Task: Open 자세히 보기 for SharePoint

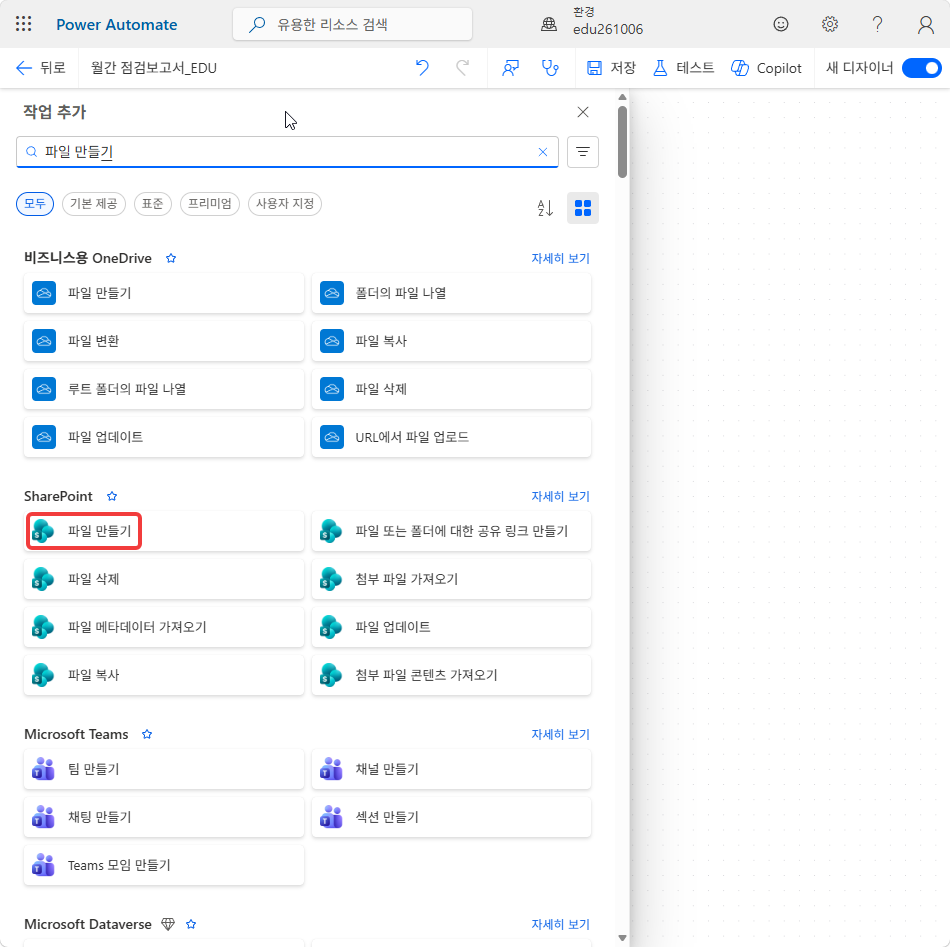Action: [560, 496]
